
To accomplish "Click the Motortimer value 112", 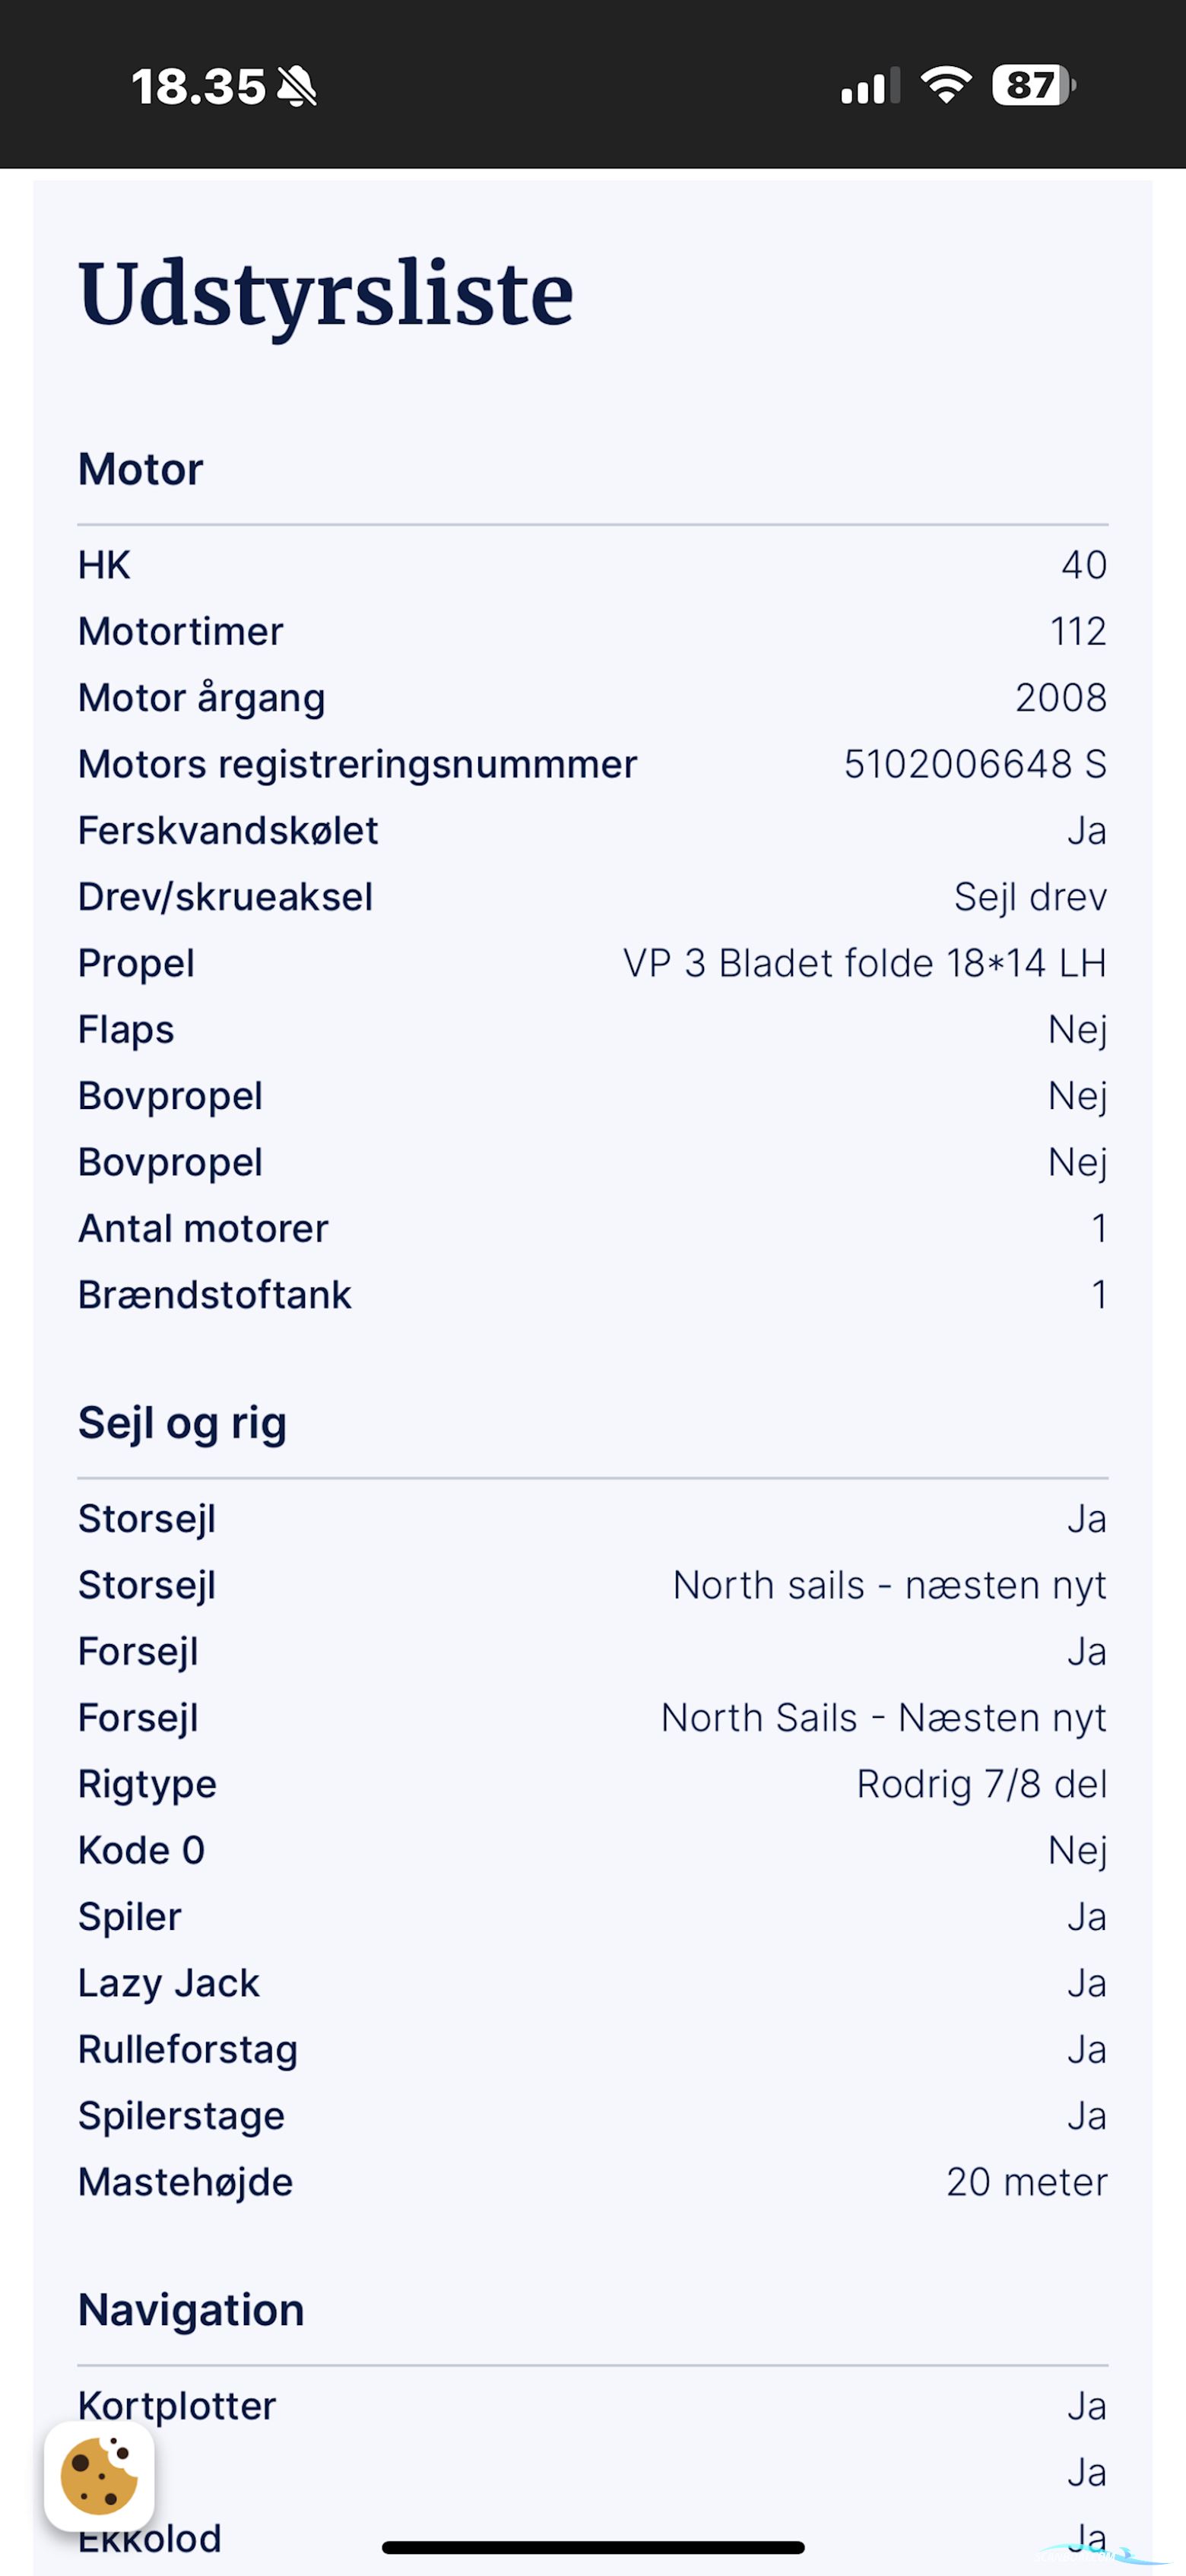I will pos(1078,631).
